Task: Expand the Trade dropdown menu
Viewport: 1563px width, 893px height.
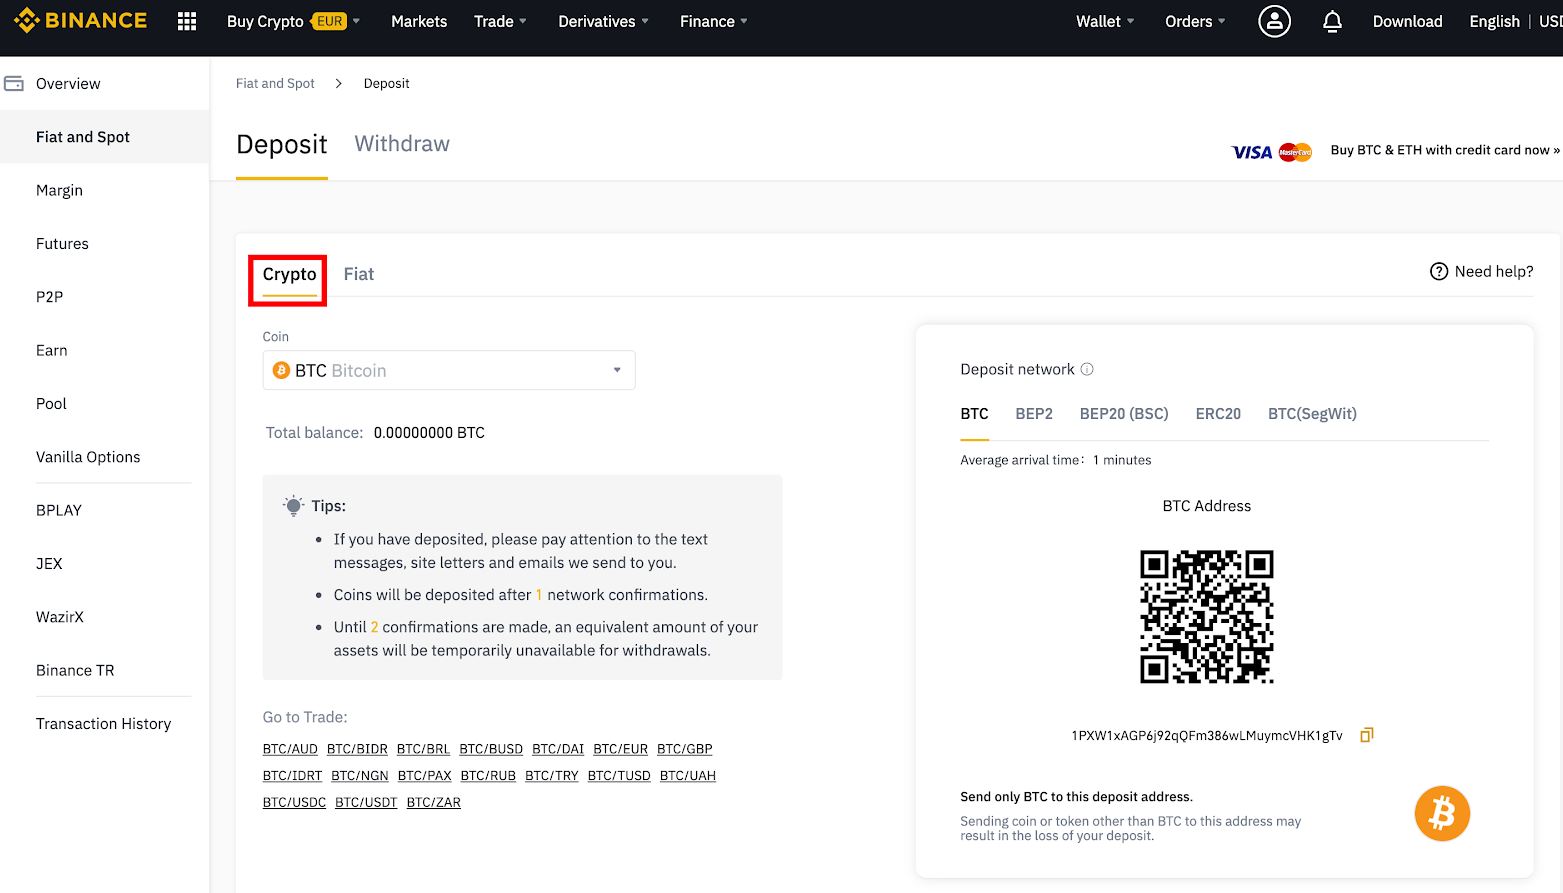Action: [500, 21]
